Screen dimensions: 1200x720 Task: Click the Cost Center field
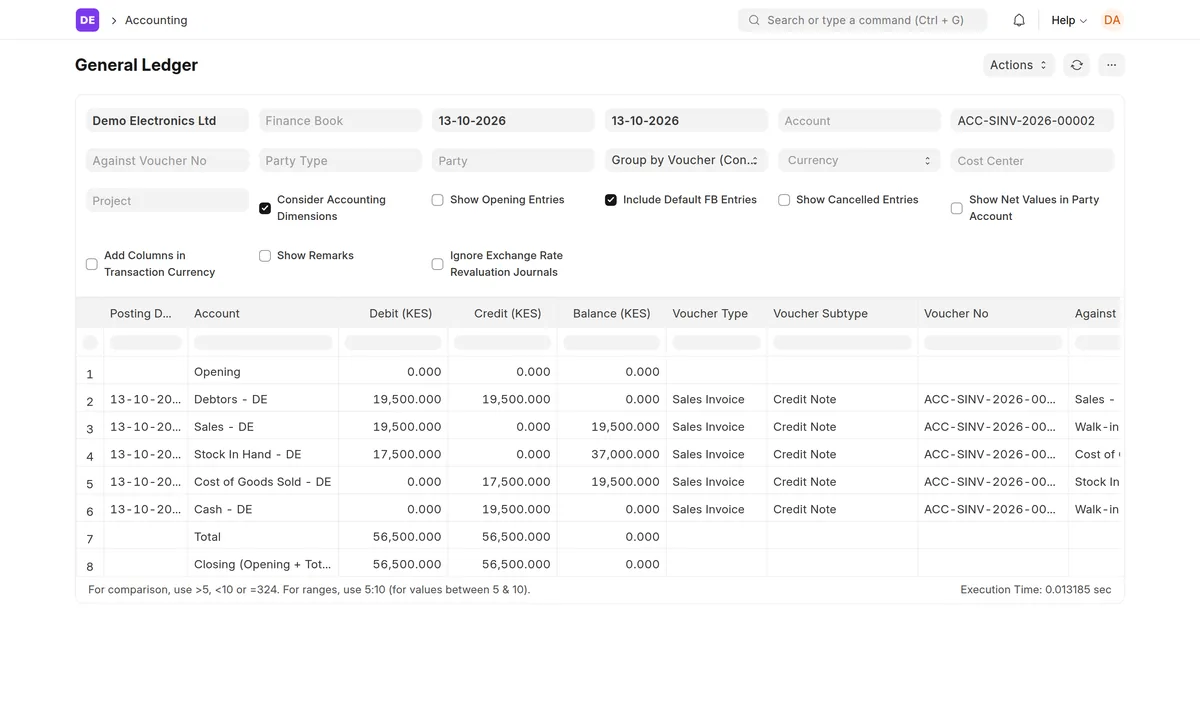click(x=1032, y=160)
